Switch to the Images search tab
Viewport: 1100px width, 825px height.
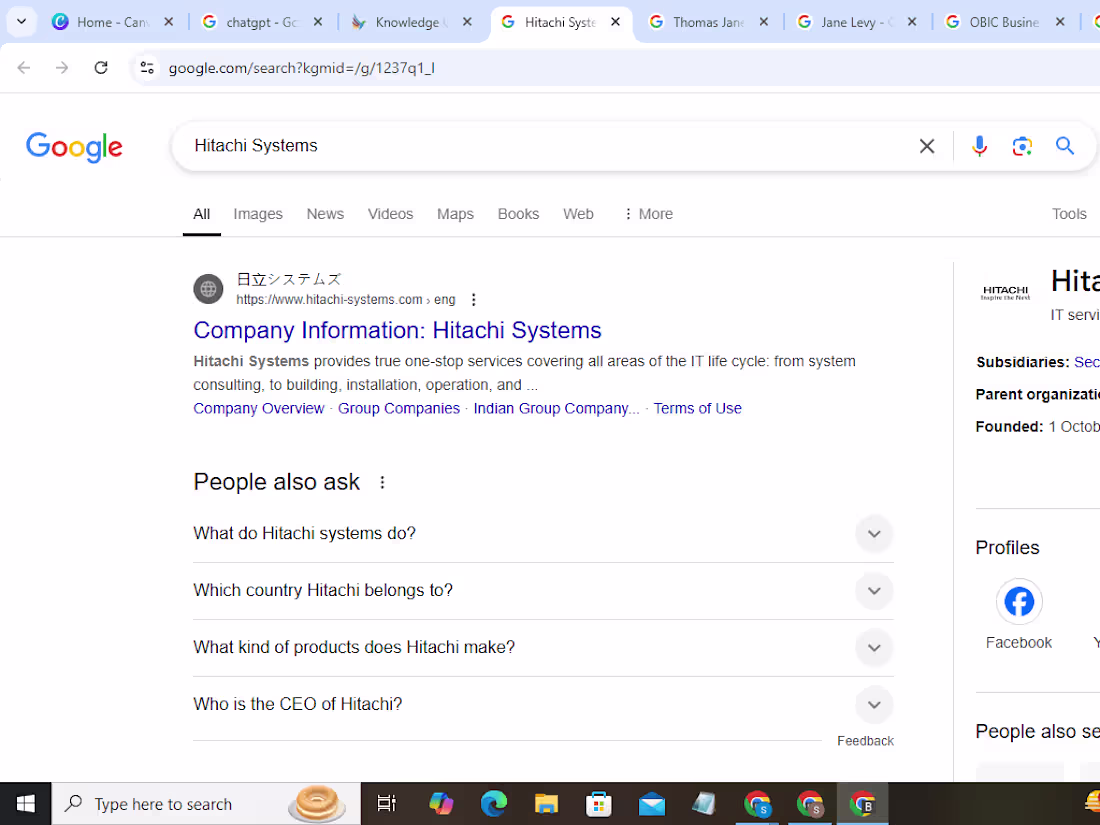[257, 213]
